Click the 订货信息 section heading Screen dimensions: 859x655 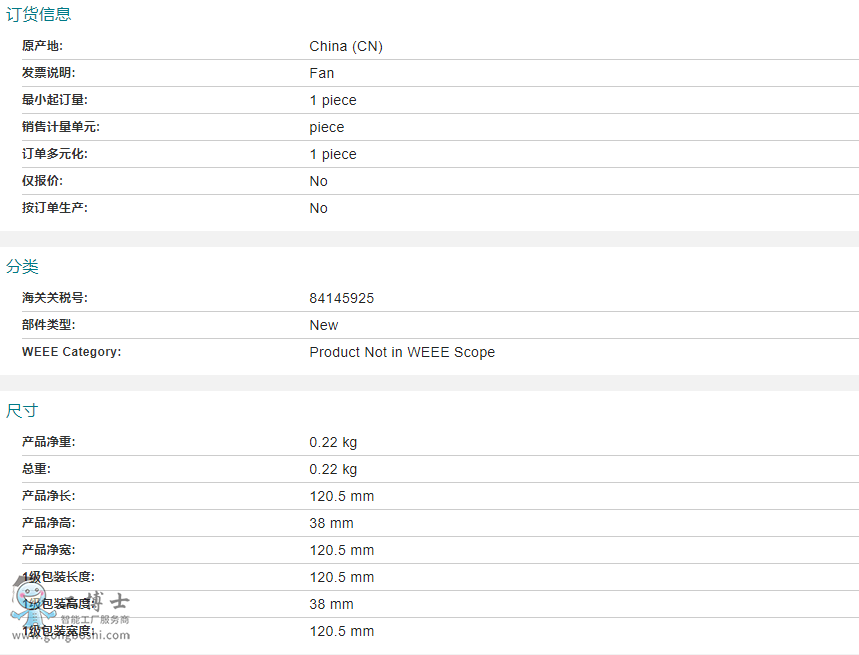[x=39, y=14]
